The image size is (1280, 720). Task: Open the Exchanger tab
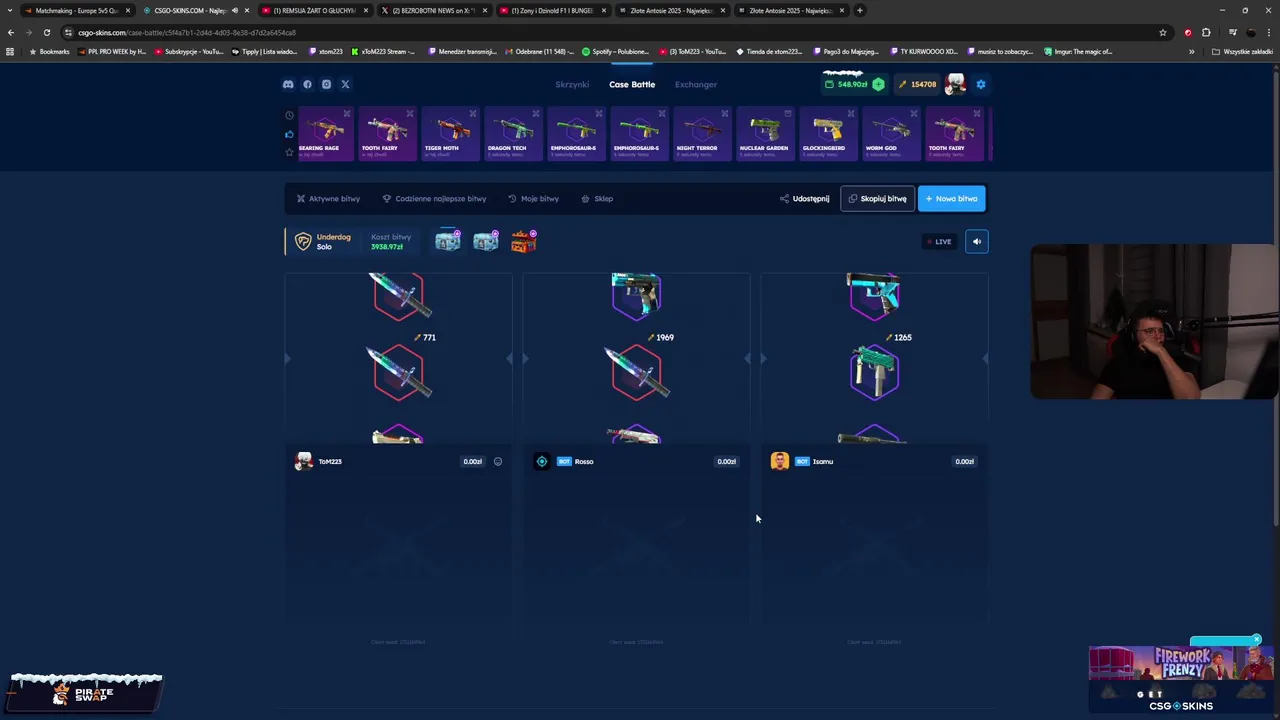tap(696, 84)
